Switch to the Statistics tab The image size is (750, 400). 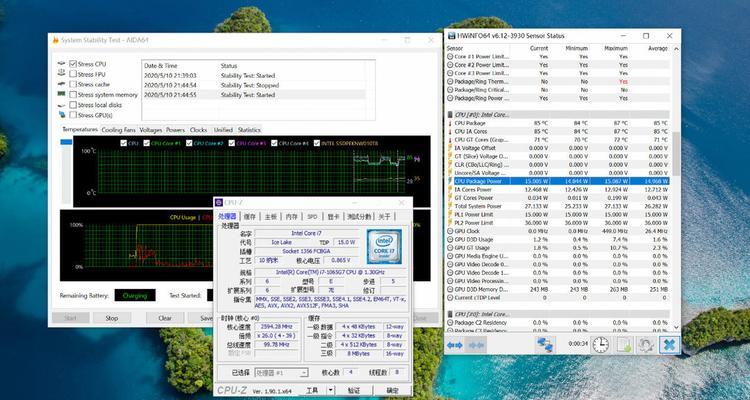[249, 130]
